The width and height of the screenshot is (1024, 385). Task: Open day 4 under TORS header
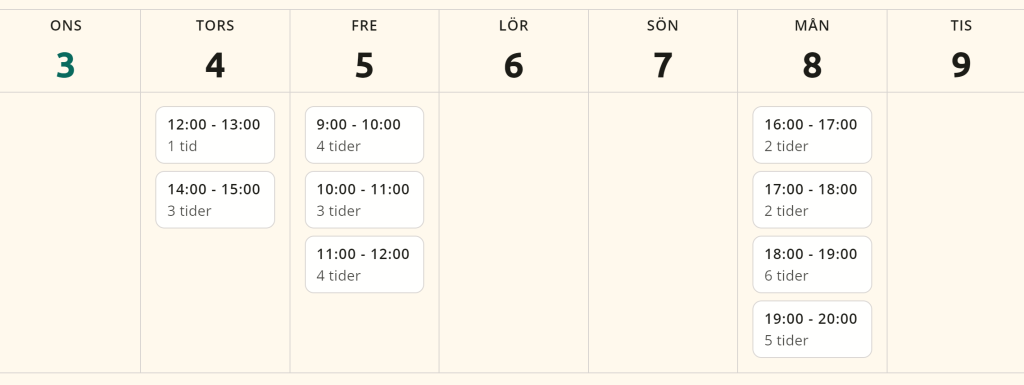click(215, 65)
